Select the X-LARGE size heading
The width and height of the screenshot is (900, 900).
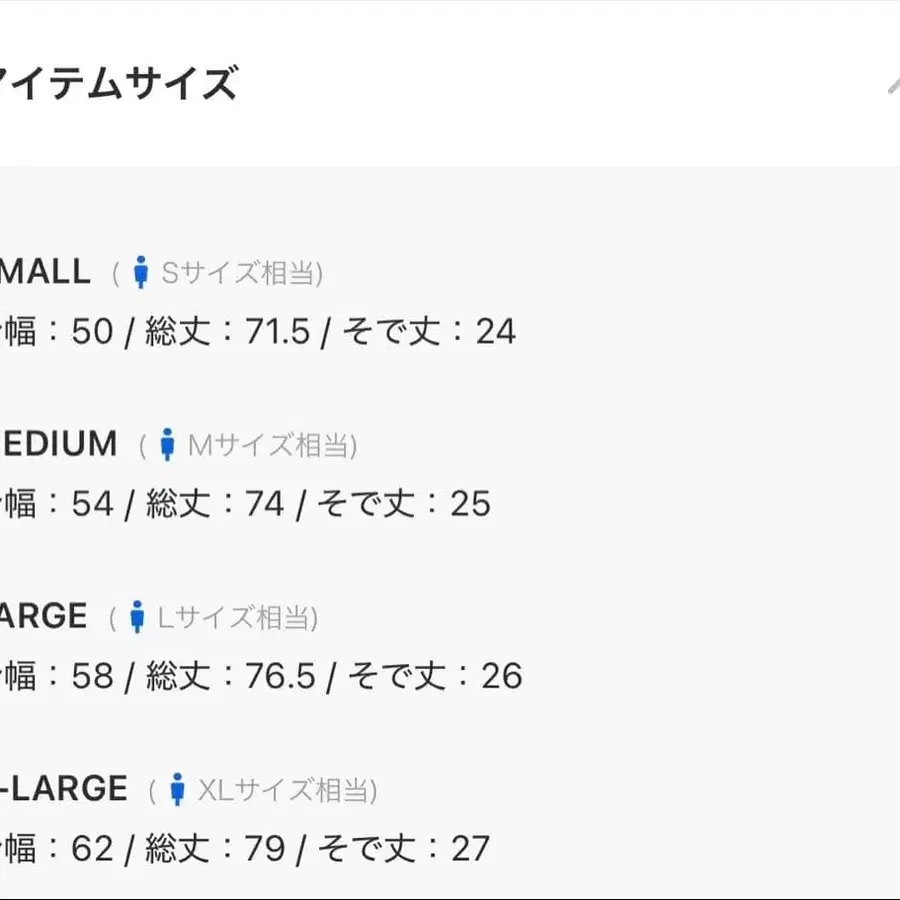(64, 788)
